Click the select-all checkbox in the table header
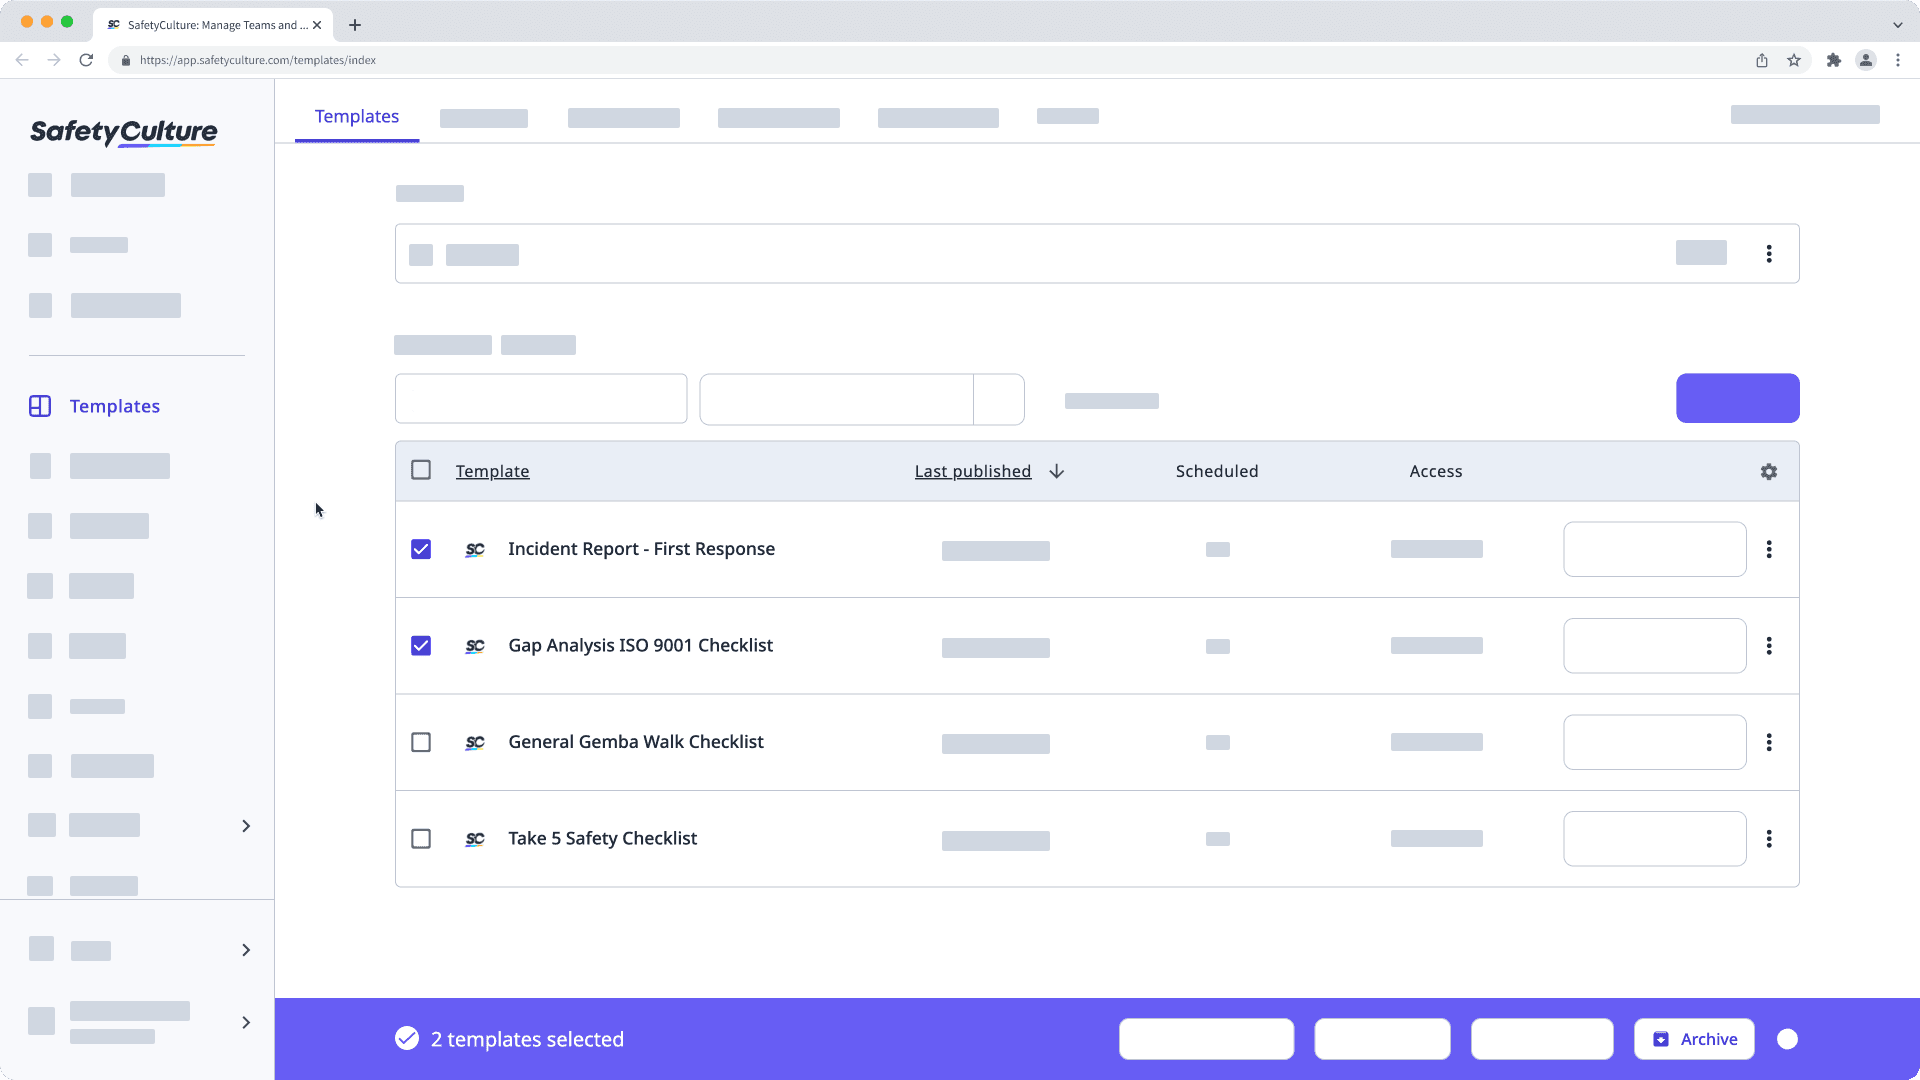Screen dimensions: 1920x1080 coord(421,469)
